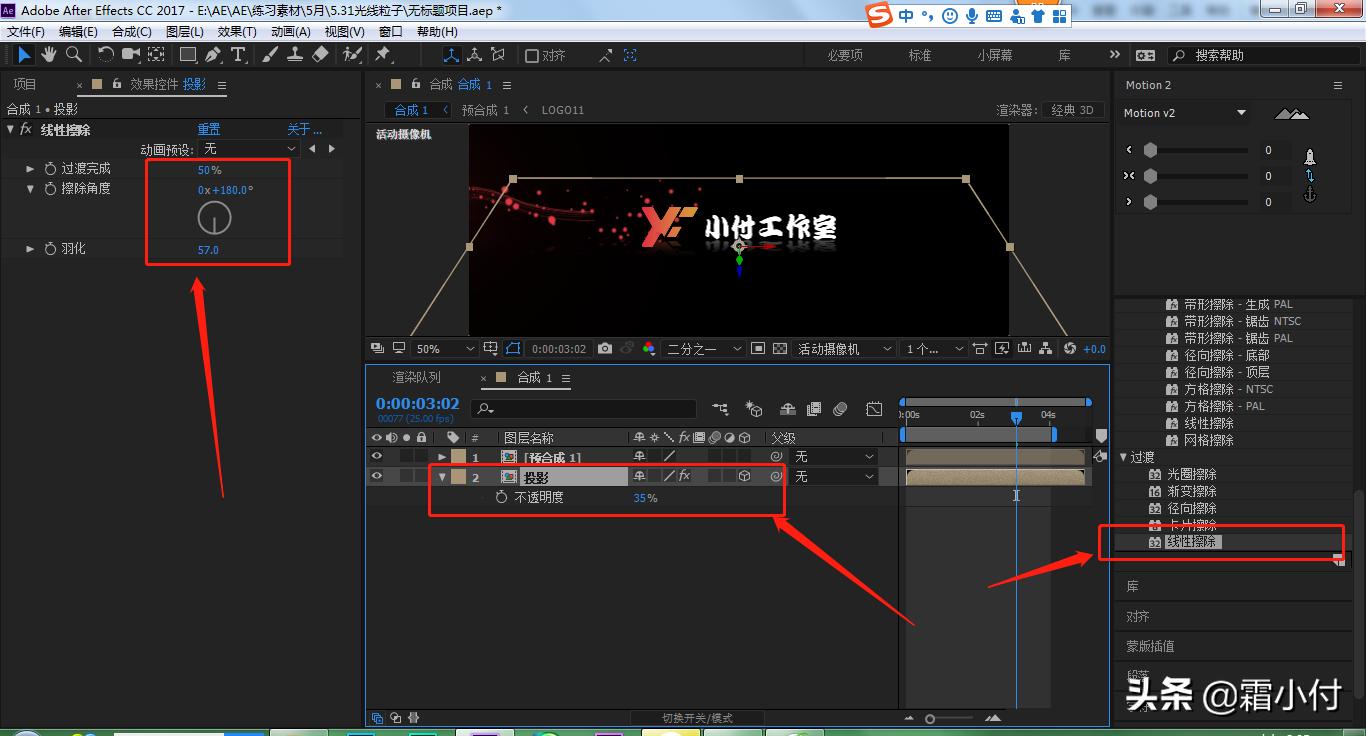
Task: Select the Hand tool in the toolbar
Action: pyautogui.click(x=47, y=54)
